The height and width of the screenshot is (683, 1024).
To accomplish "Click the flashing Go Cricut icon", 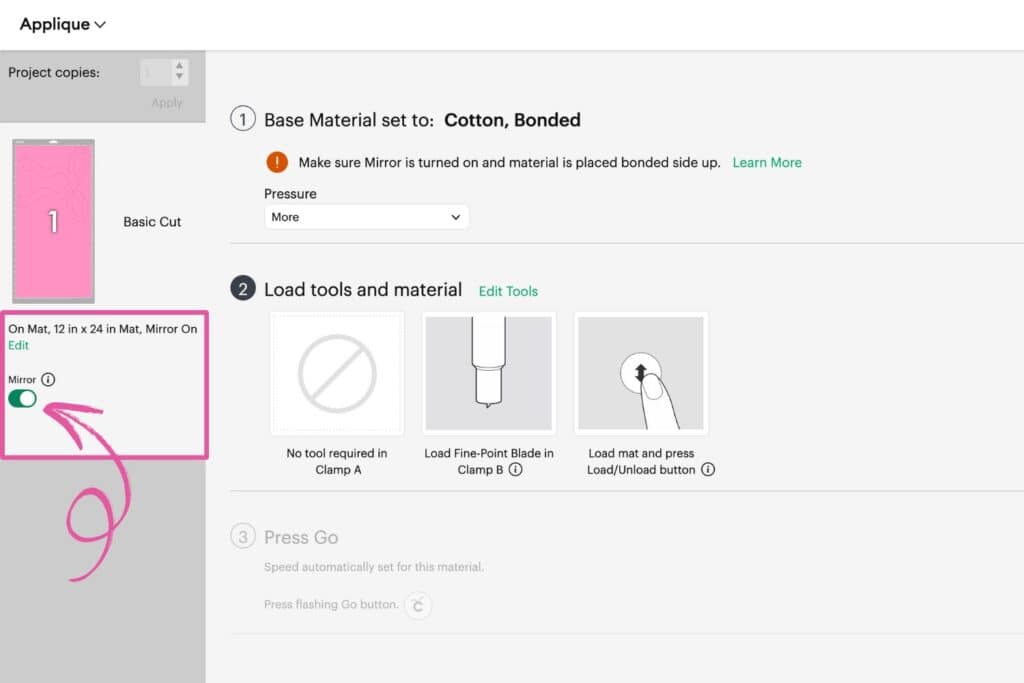I will (x=418, y=605).
